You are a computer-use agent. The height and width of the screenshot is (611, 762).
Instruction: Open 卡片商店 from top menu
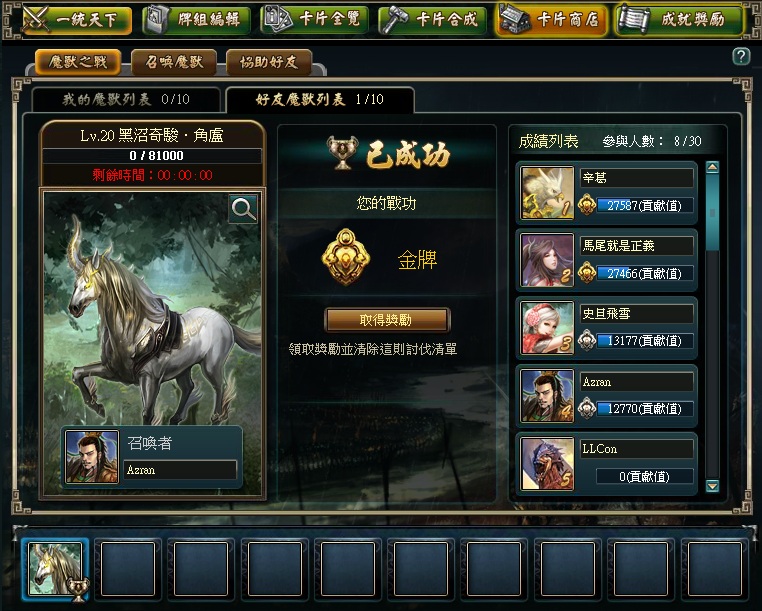click(552, 19)
